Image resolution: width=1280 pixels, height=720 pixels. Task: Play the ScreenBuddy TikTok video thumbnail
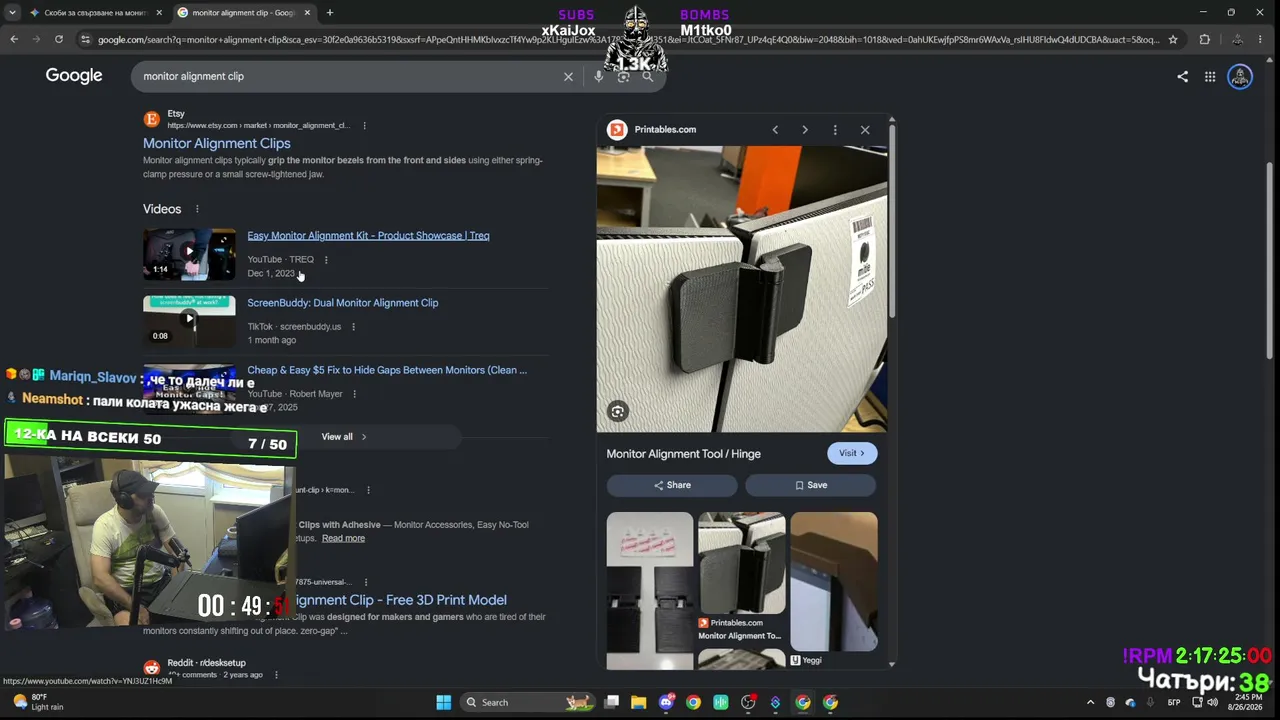(189, 320)
